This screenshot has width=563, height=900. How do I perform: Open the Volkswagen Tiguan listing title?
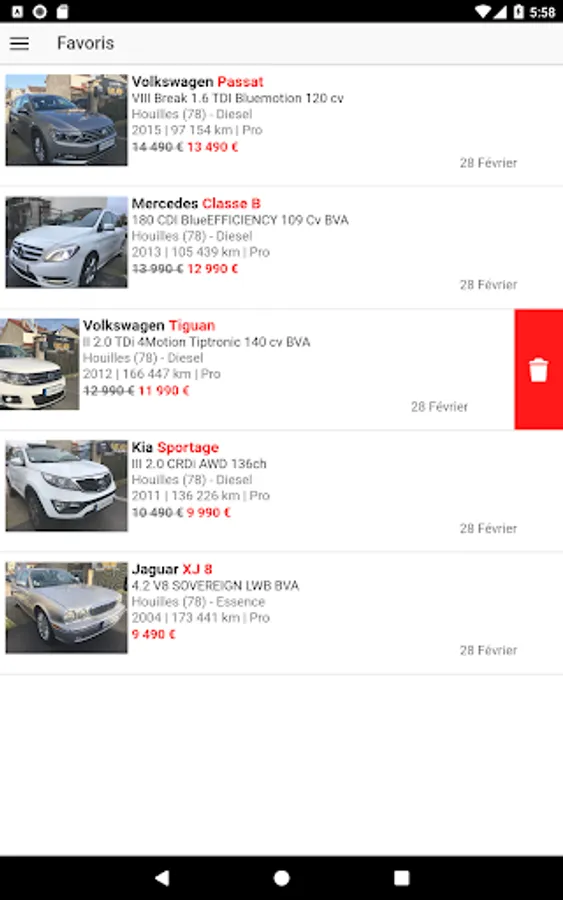coord(149,325)
